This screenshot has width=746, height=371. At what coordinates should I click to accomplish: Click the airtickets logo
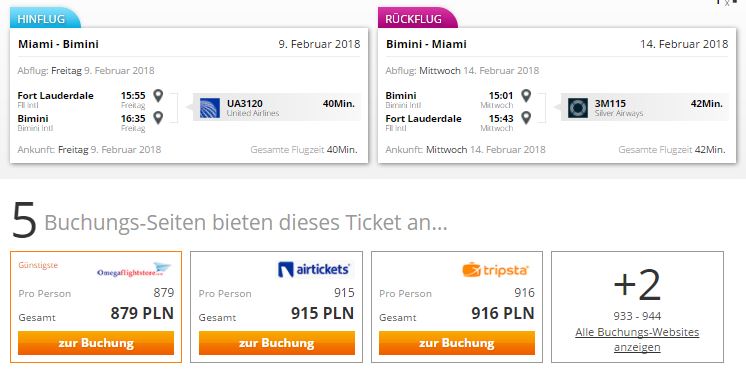click(314, 270)
